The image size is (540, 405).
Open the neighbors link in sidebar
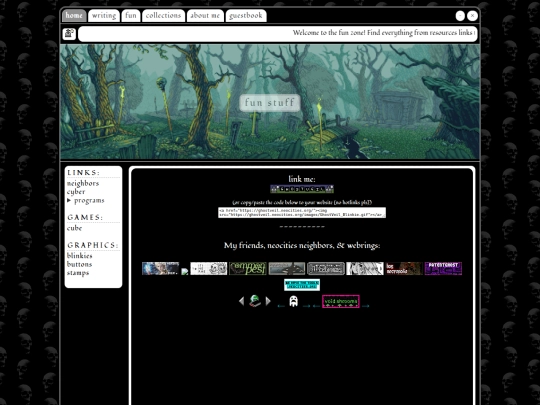pyautogui.click(x=83, y=183)
